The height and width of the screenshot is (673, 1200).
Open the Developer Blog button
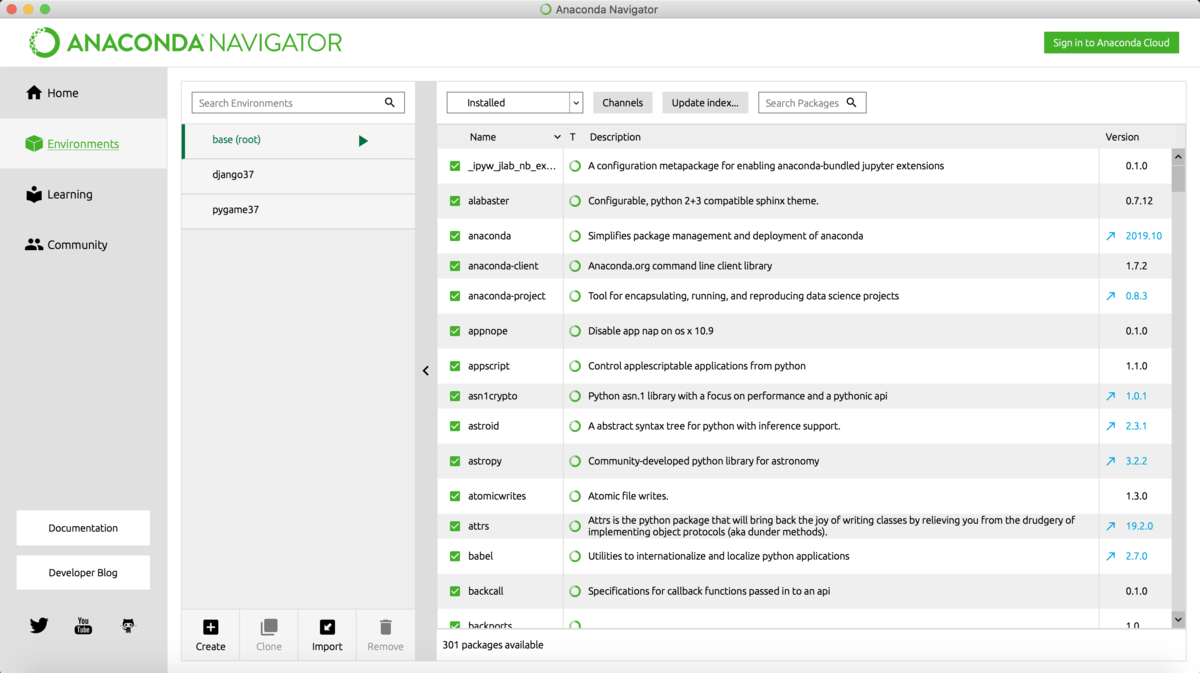pyautogui.click(x=83, y=573)
